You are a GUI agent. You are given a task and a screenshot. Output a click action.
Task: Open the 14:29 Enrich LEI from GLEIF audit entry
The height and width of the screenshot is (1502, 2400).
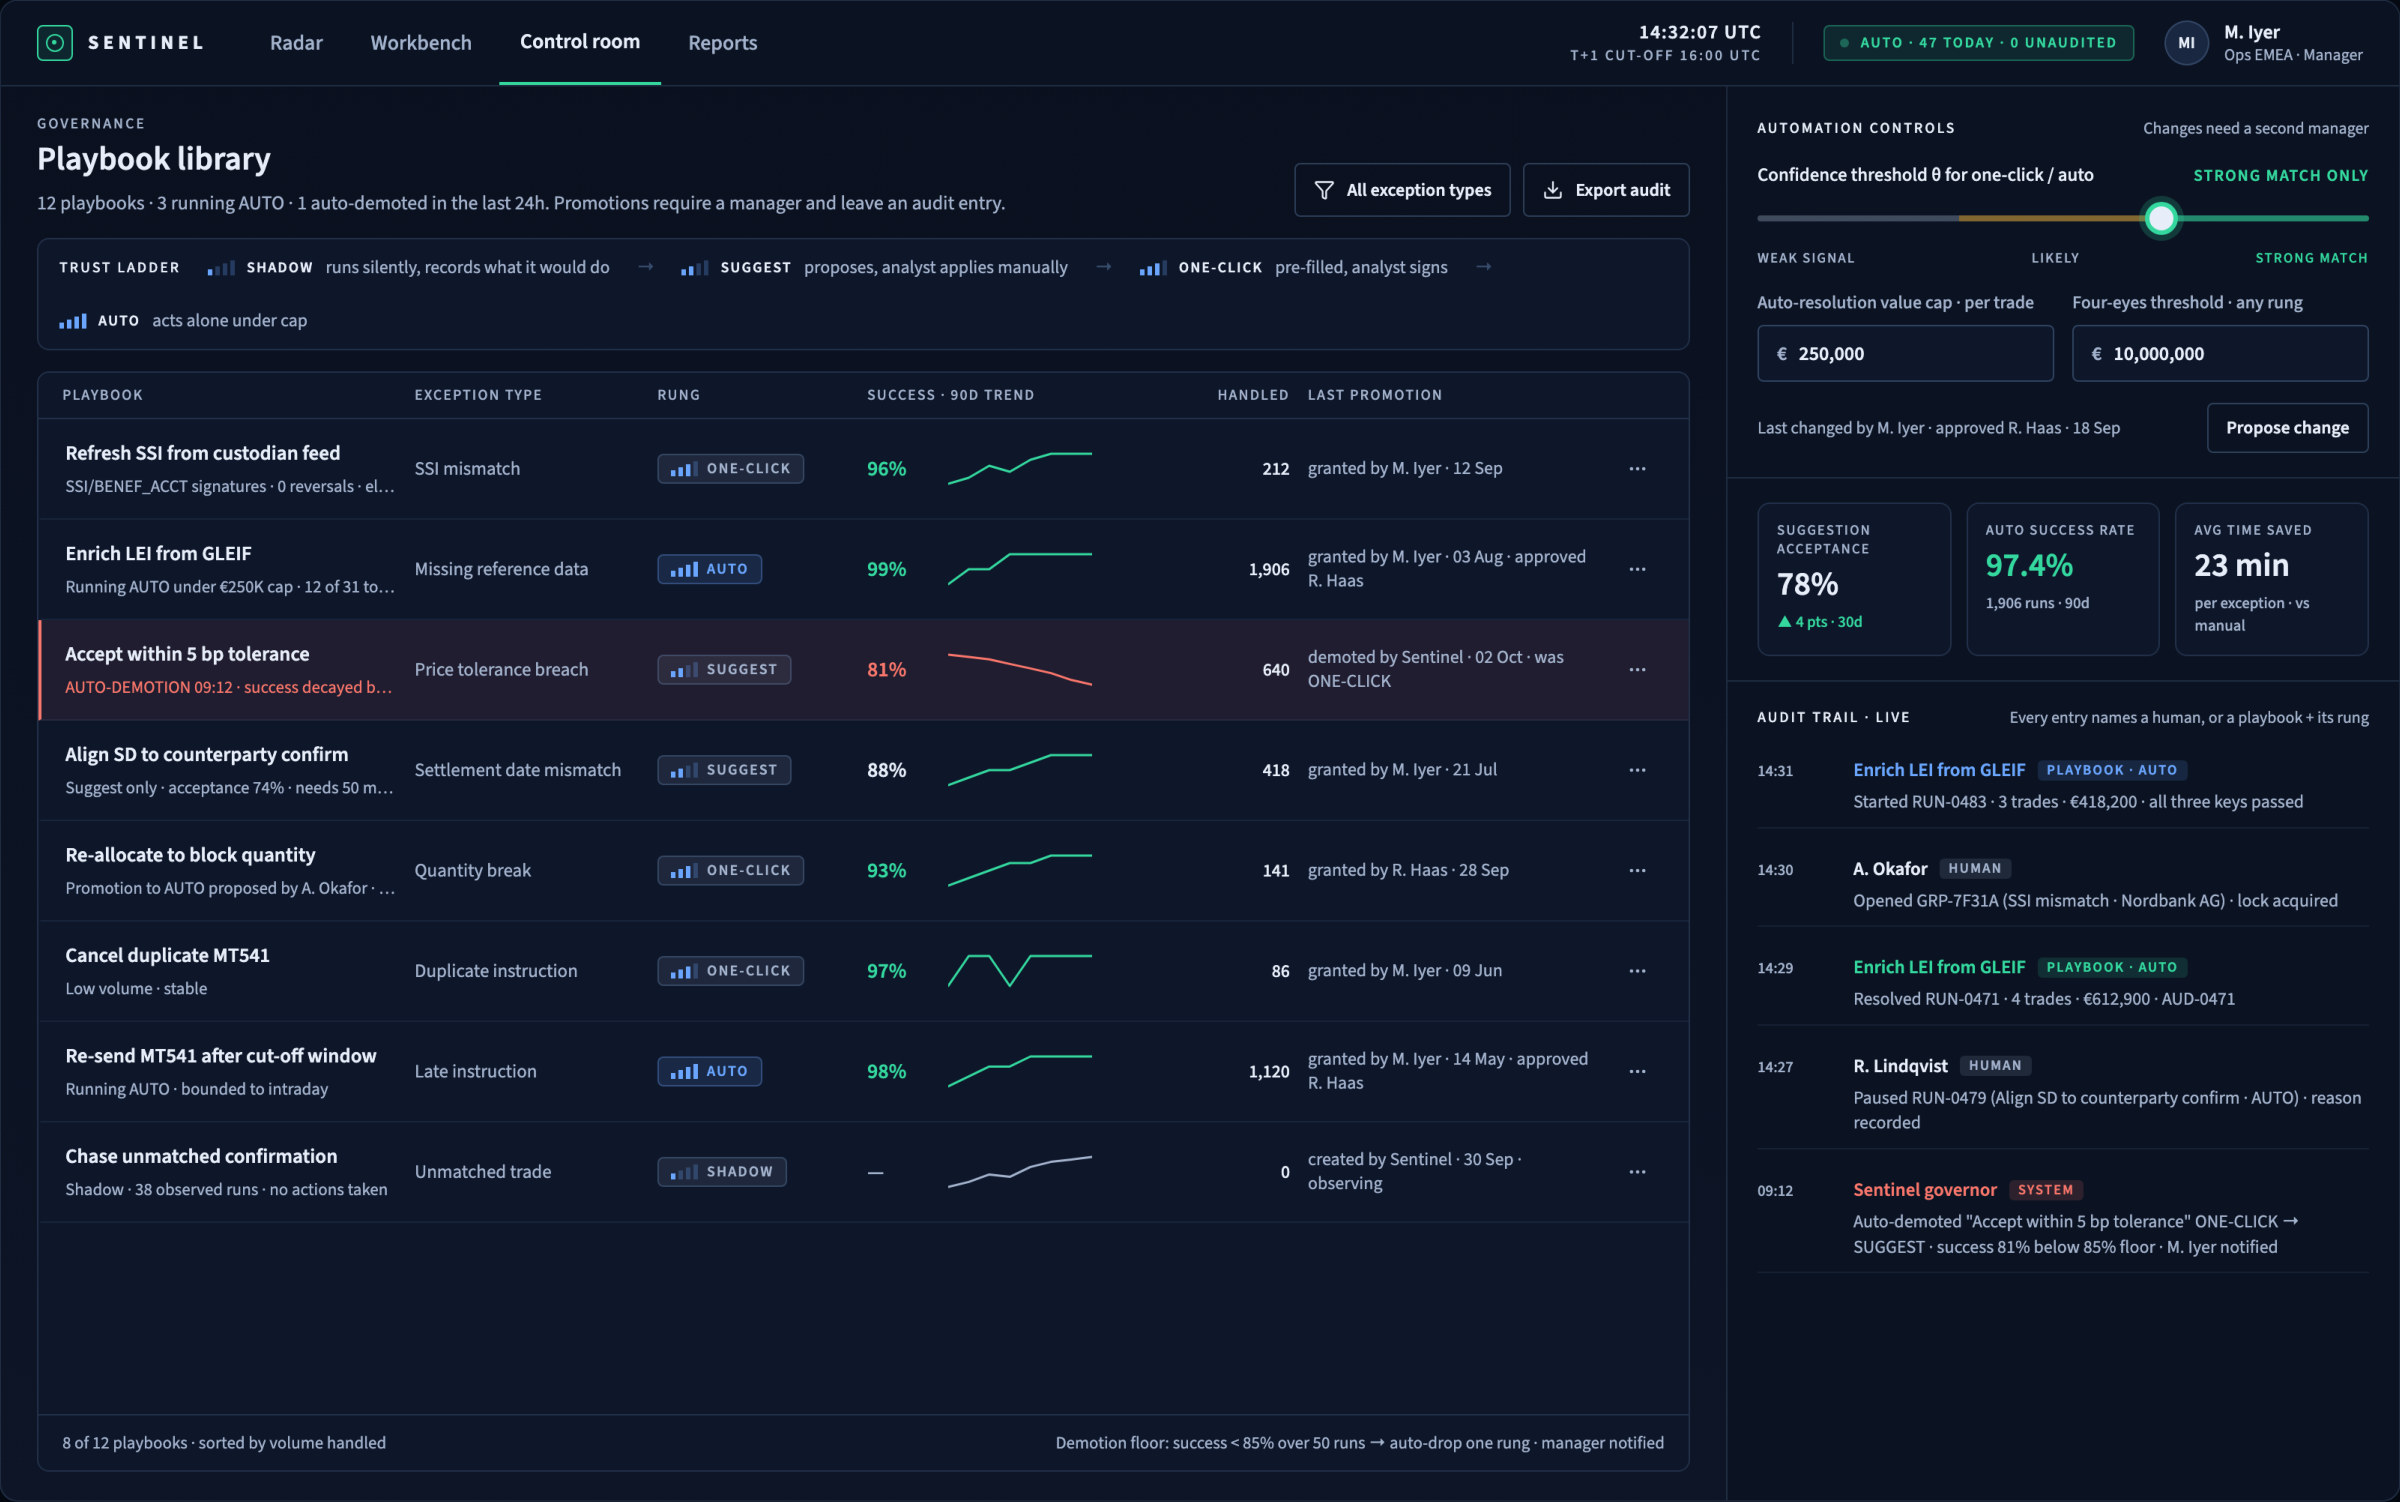[2062, 982]
